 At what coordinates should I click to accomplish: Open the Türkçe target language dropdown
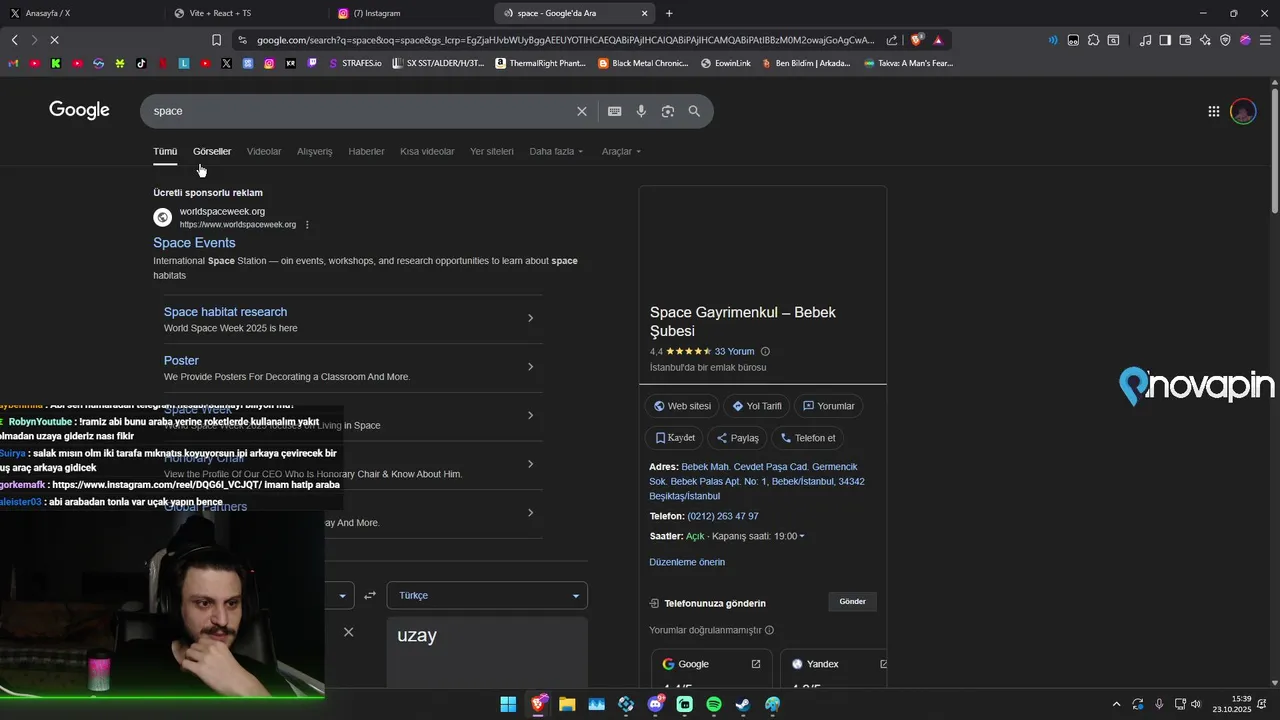click(487, 595)
